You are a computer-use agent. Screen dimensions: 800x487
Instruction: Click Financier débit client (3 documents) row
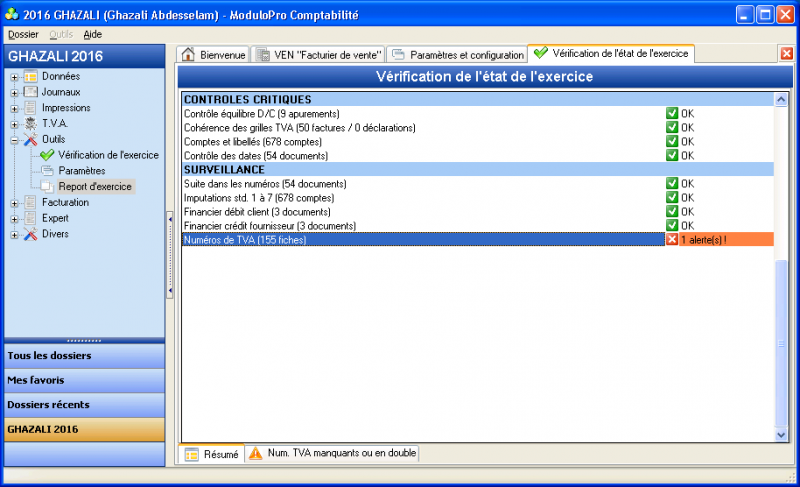pyautogui.click(x=423, y=212)
